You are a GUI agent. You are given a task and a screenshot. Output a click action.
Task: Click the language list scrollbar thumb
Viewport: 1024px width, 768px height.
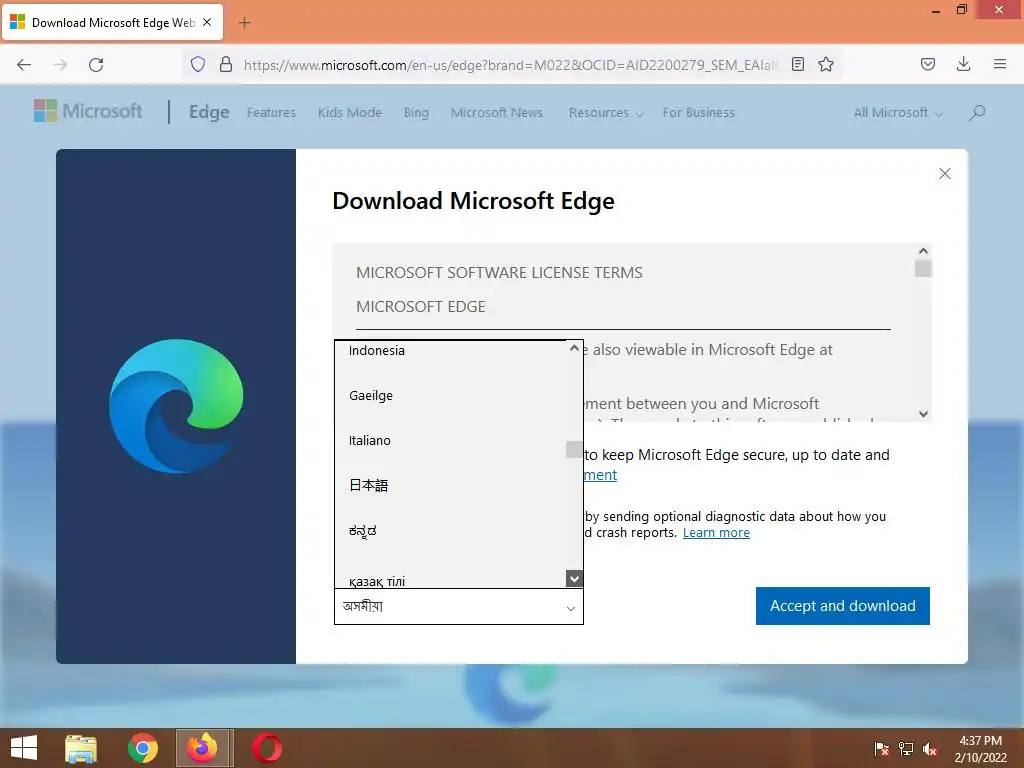[574, 449]
